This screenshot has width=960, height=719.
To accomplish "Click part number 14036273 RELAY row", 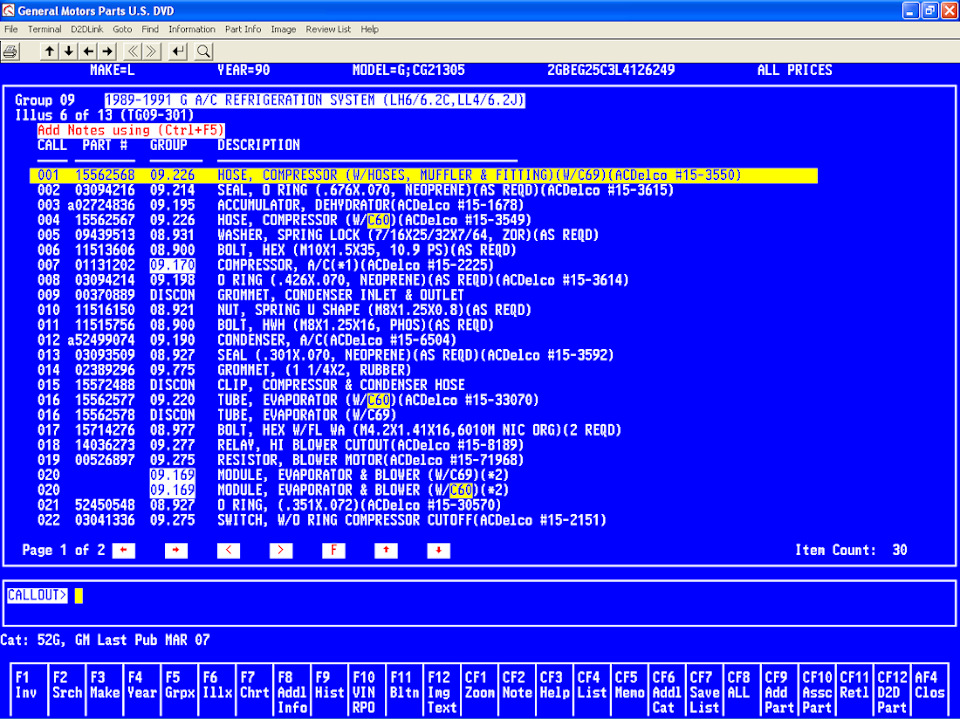I will tap(105, 445).
